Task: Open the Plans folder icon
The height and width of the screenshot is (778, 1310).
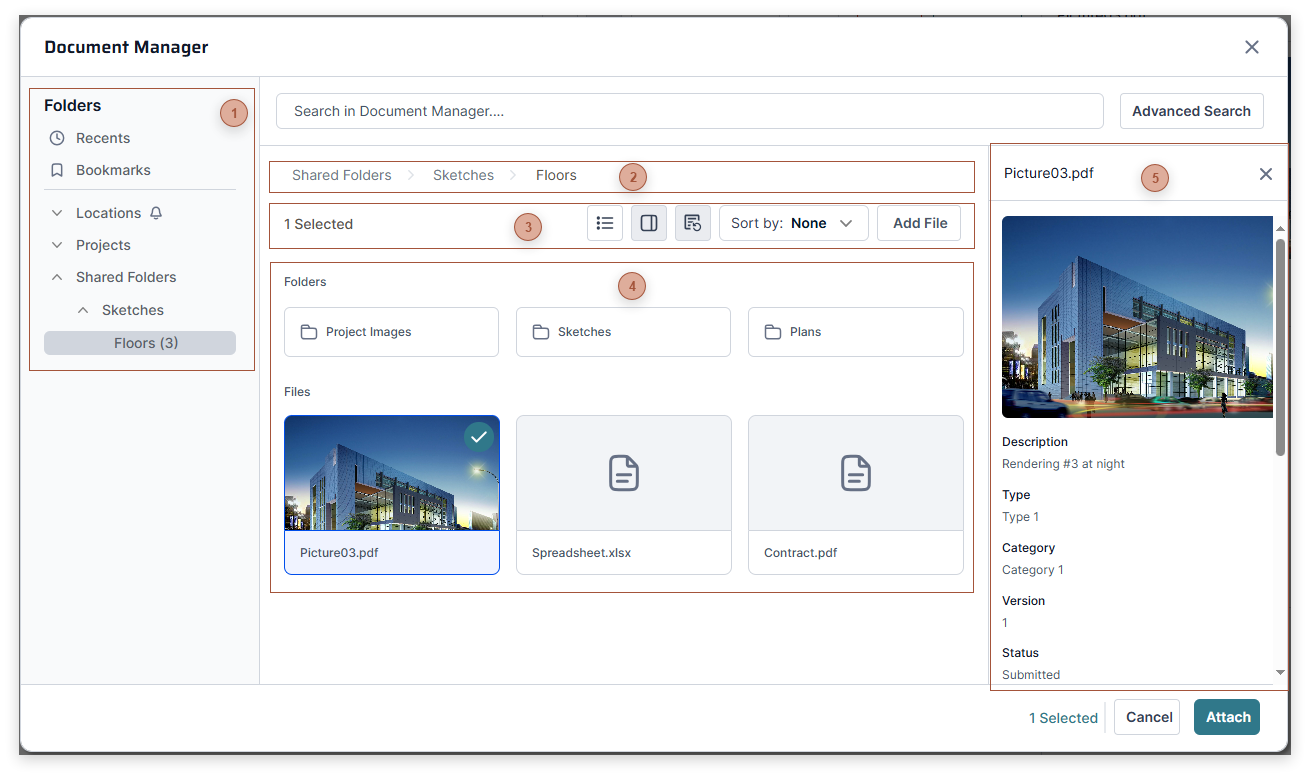Action: [774, 331]
